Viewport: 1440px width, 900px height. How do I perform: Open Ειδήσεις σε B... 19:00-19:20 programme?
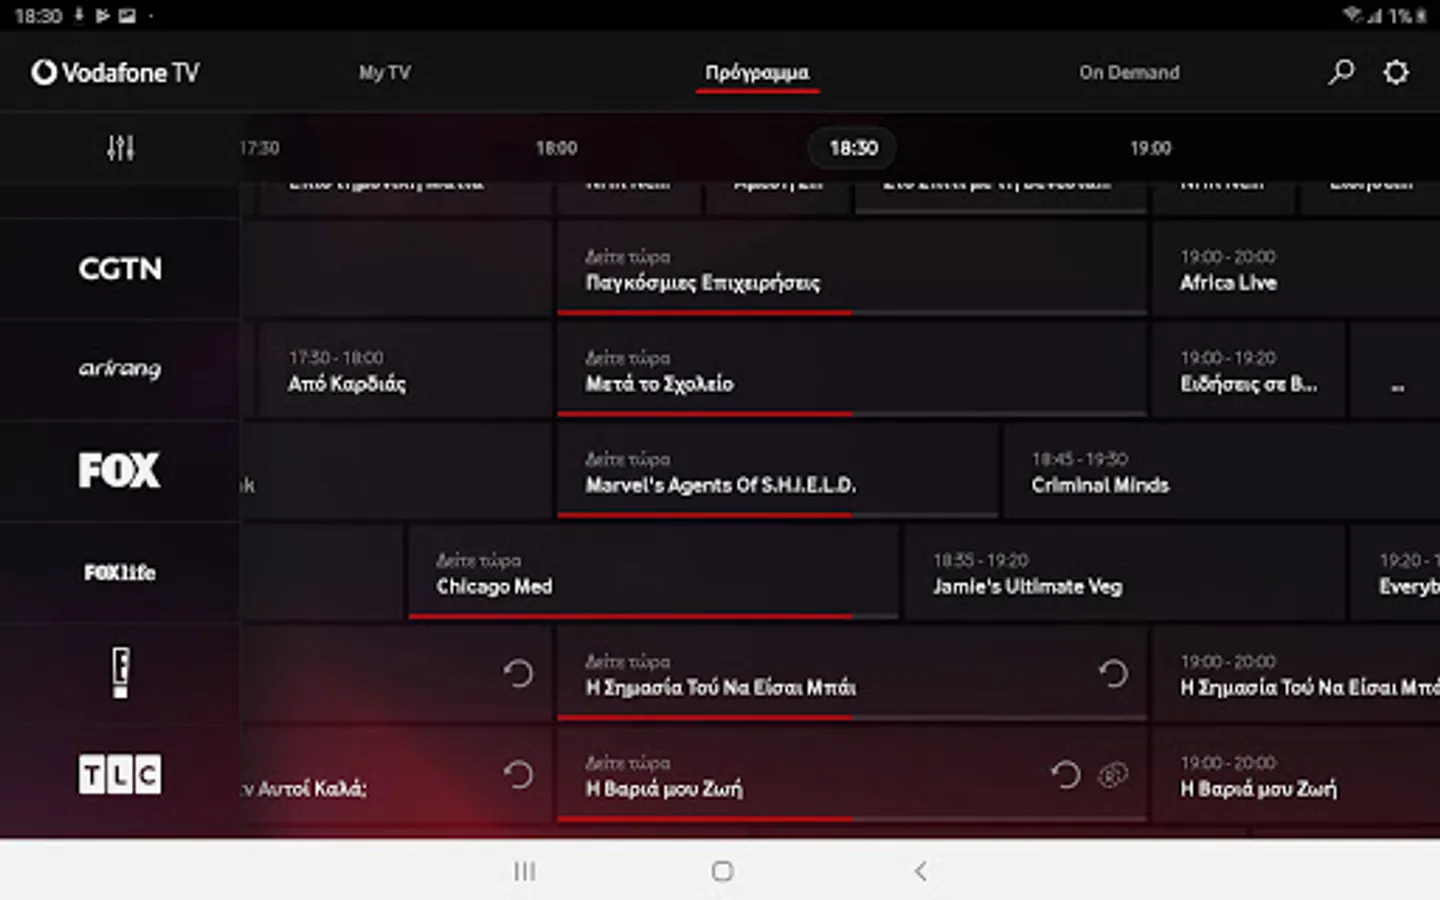point(1248,369)
